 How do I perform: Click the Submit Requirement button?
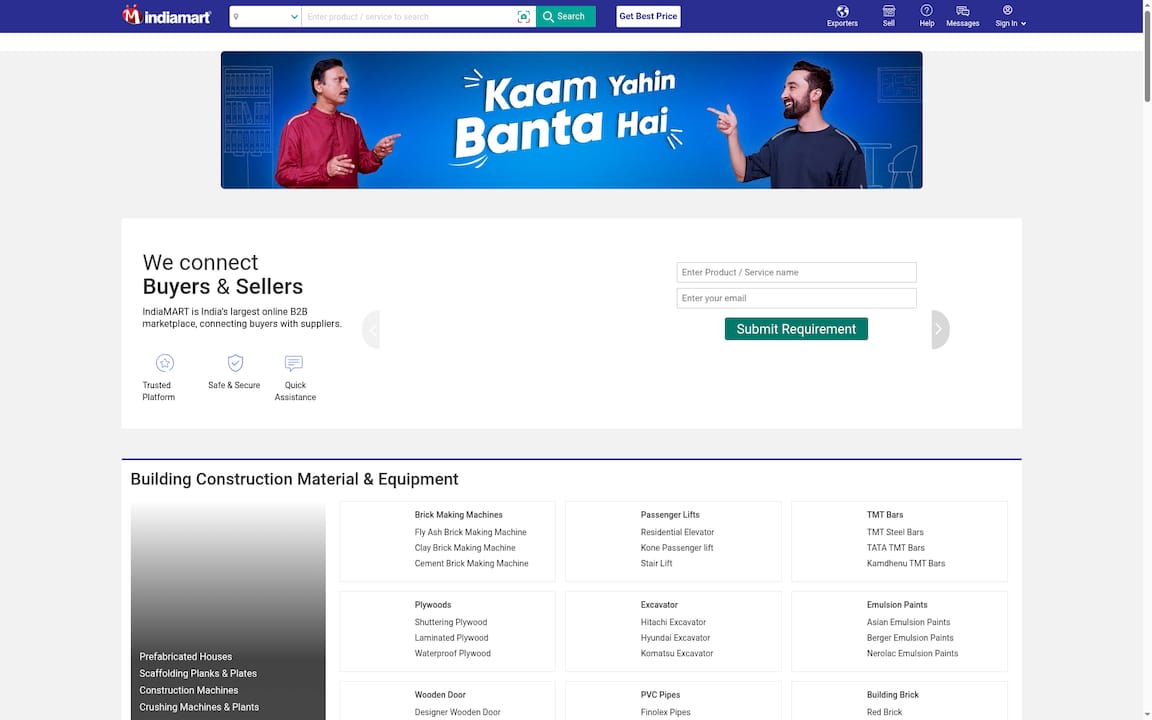[796, 329]
